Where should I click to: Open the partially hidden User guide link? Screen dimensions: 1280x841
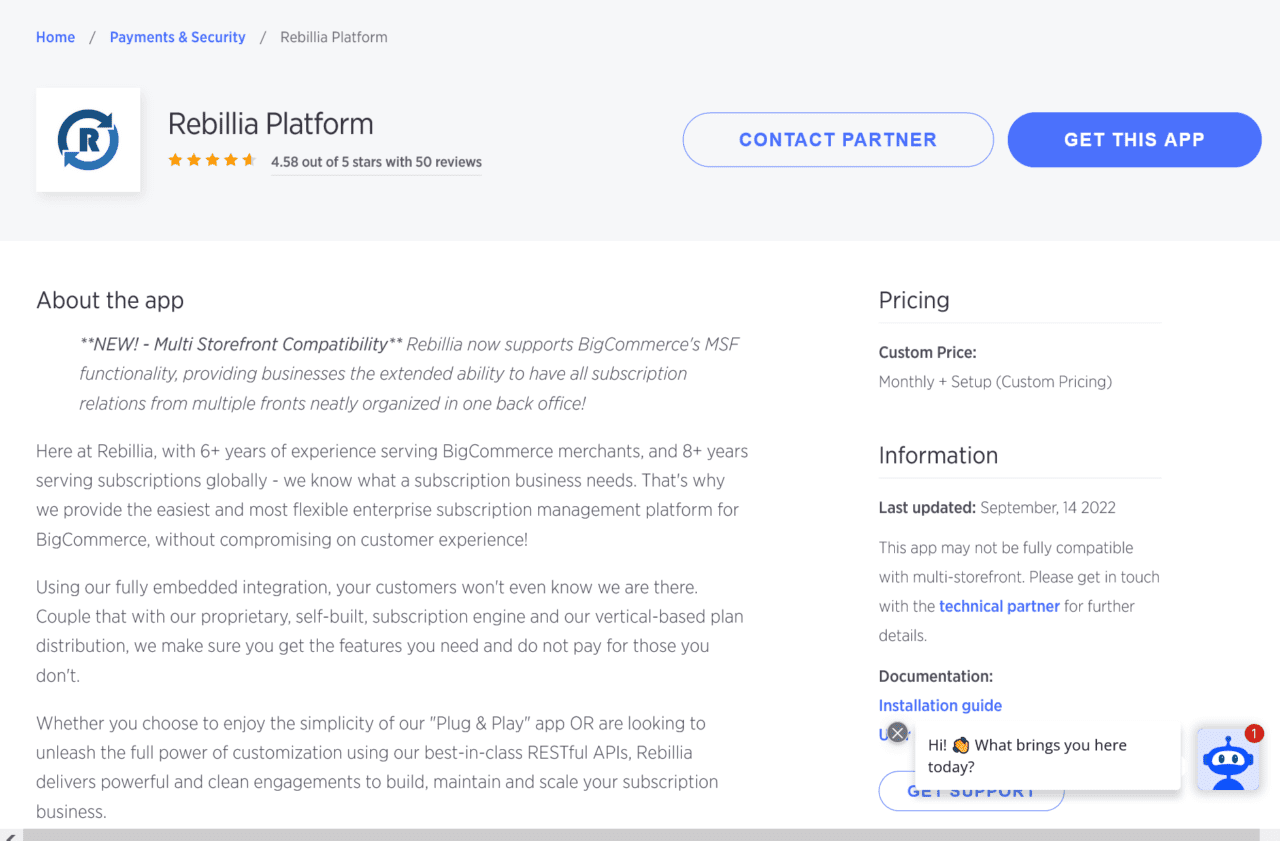pyautogui.click(x=884, y=733)
